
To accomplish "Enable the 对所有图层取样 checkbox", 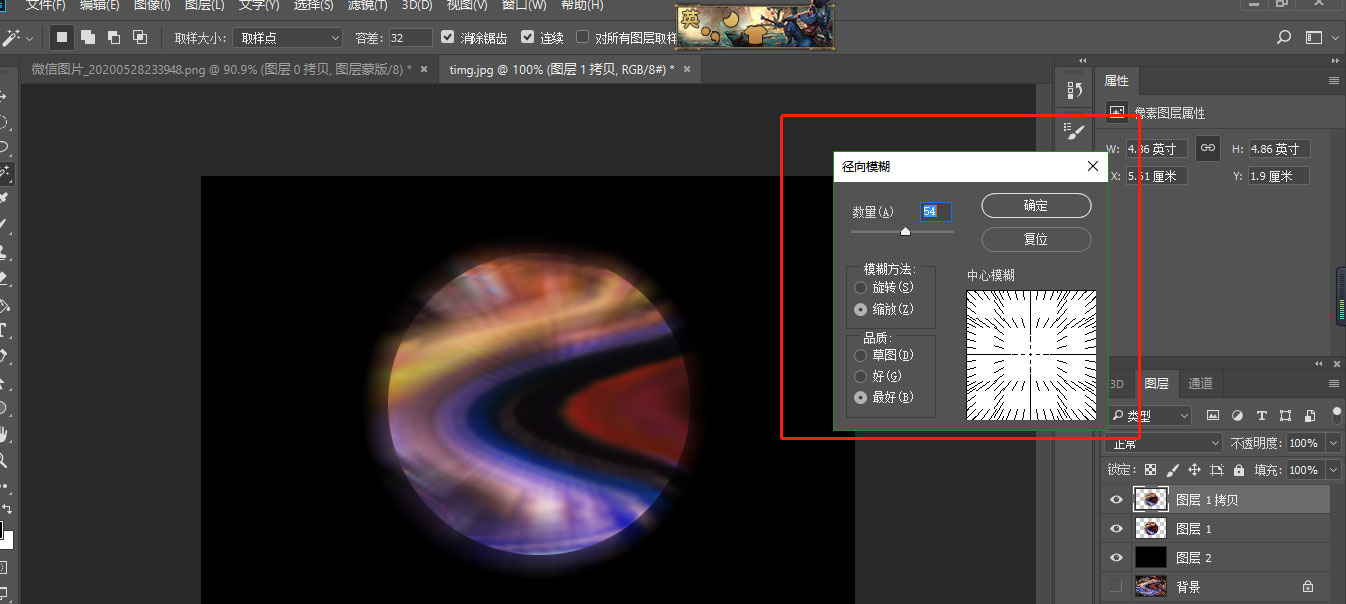I will pos(584,37).
